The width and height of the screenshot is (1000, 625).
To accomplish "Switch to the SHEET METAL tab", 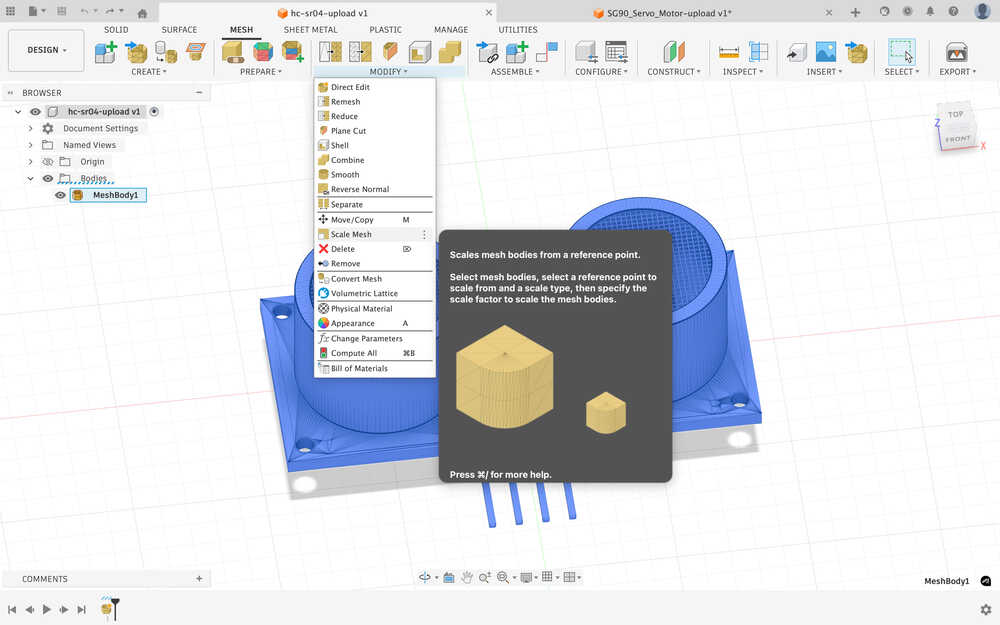I will [x=310, y=30].
